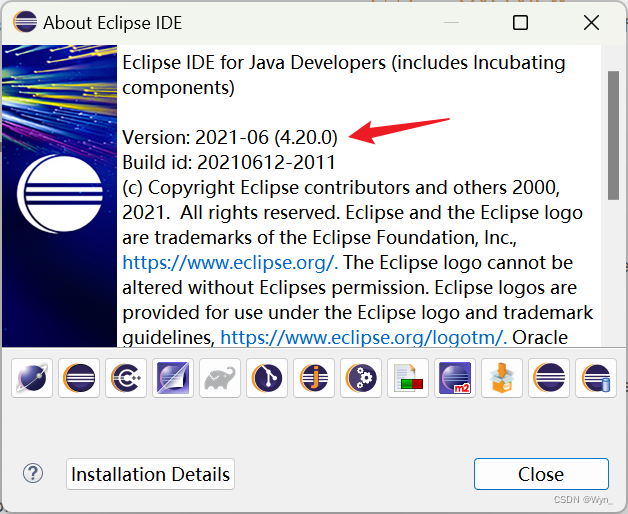Screen dimensions: 628x514
Task: Click the Maven m2 feature icon
Action: (x=455, y=378)
